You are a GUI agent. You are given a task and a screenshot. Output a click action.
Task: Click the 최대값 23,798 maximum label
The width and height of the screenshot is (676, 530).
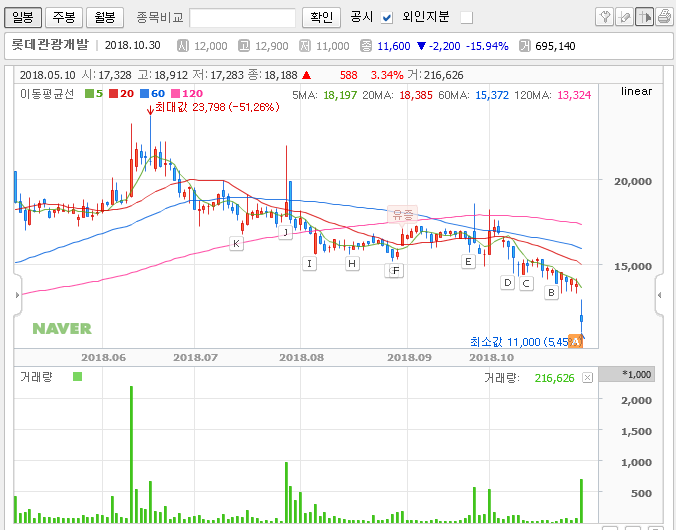click(x=217, y=107)
